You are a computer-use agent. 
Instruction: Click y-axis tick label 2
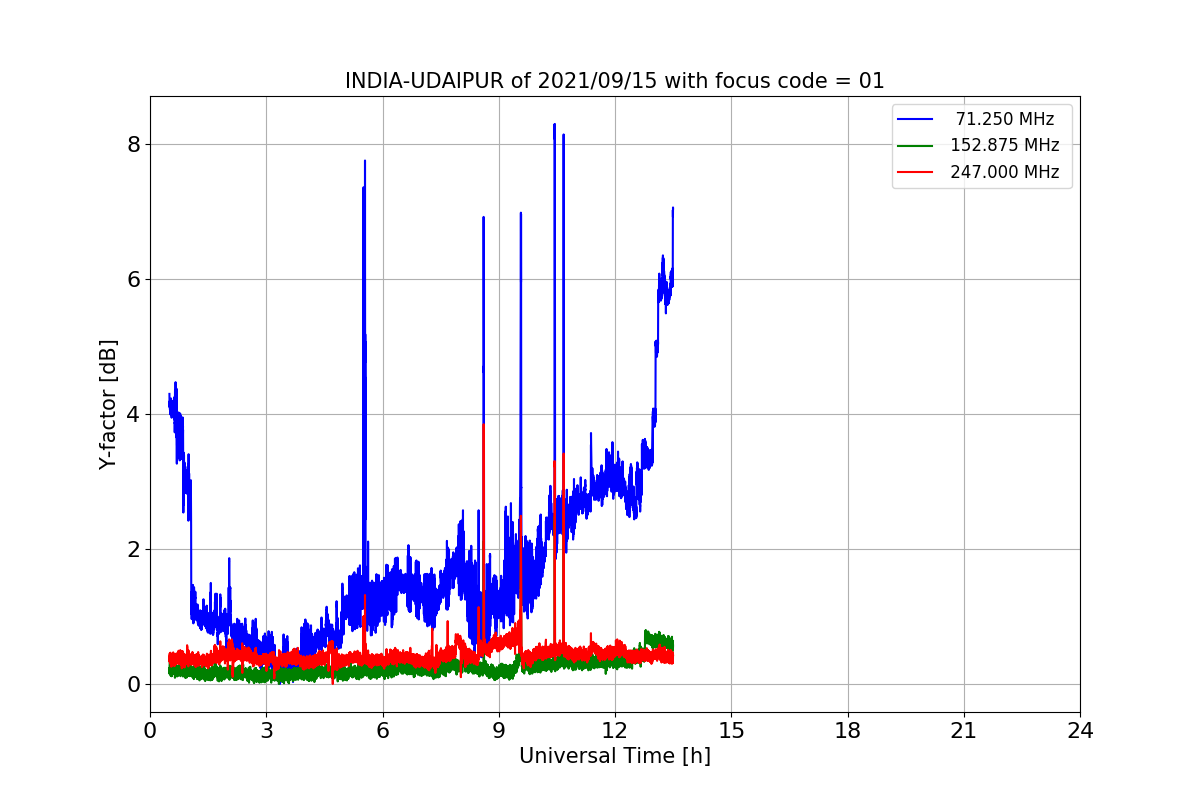point(134,549)
